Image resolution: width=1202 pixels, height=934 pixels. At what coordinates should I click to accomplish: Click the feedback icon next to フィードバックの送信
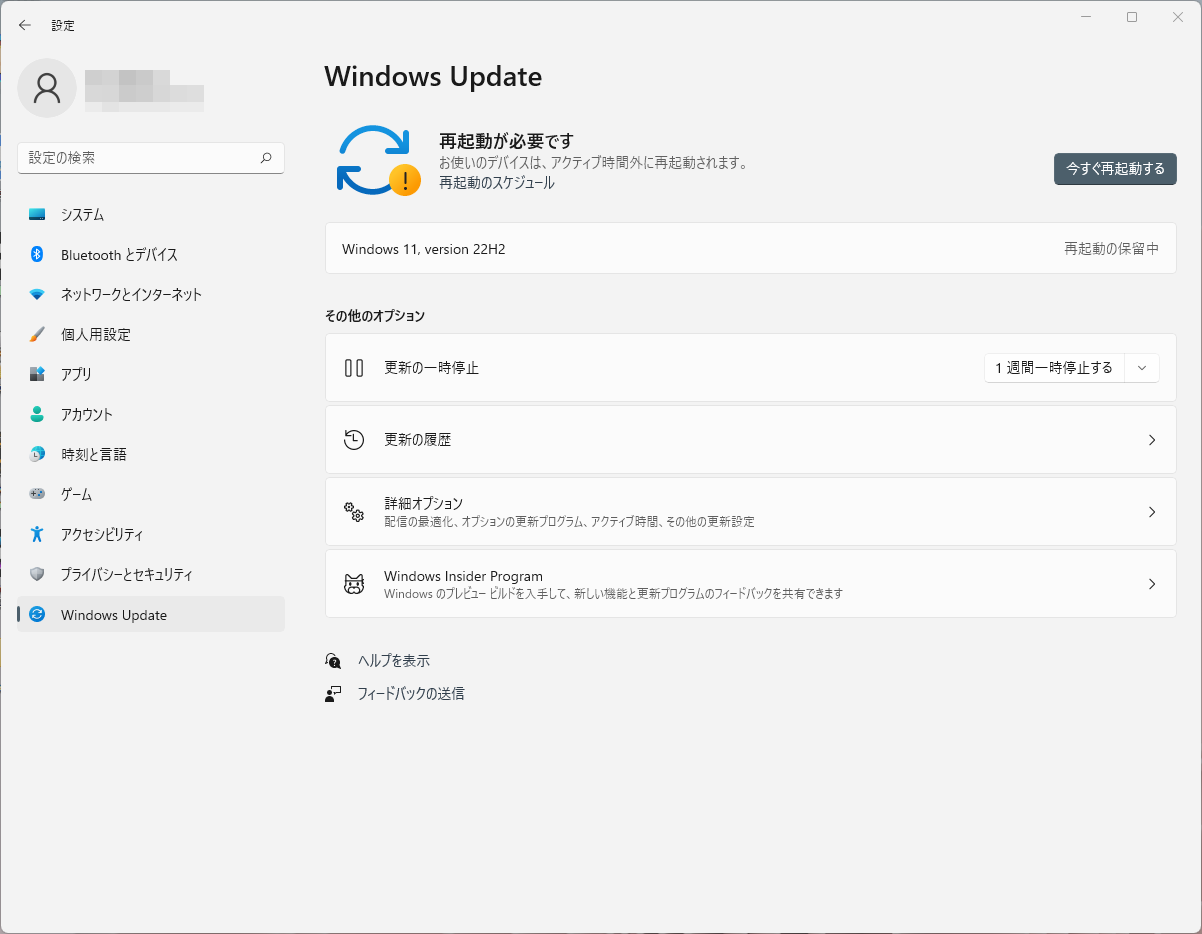click(333, 694)
